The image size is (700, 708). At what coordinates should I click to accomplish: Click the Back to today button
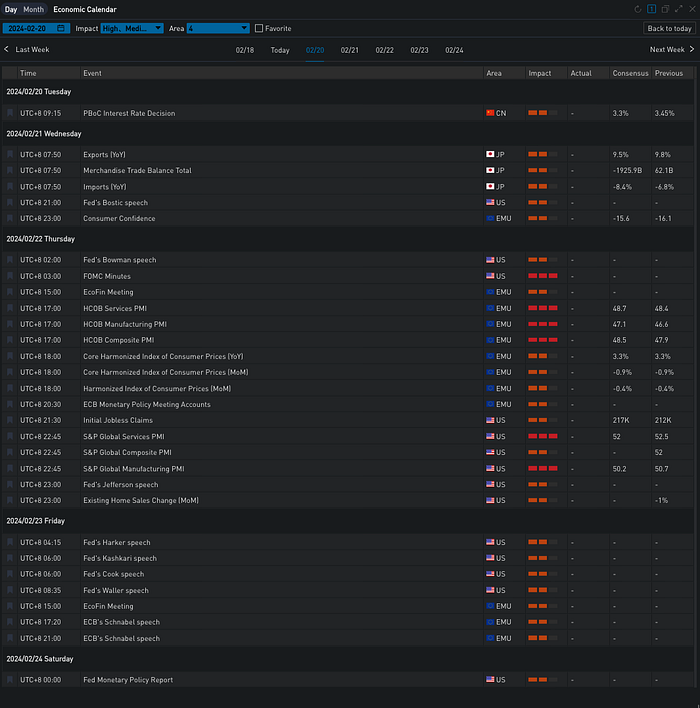[x=668, y=29]
